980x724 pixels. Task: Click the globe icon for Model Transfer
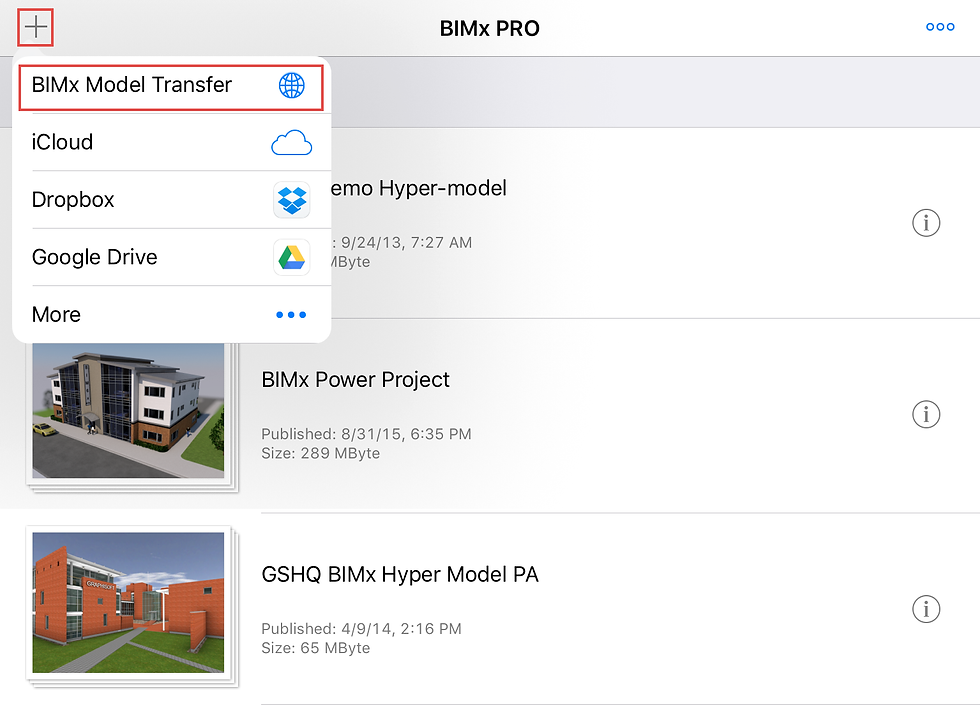pos(291,86)
